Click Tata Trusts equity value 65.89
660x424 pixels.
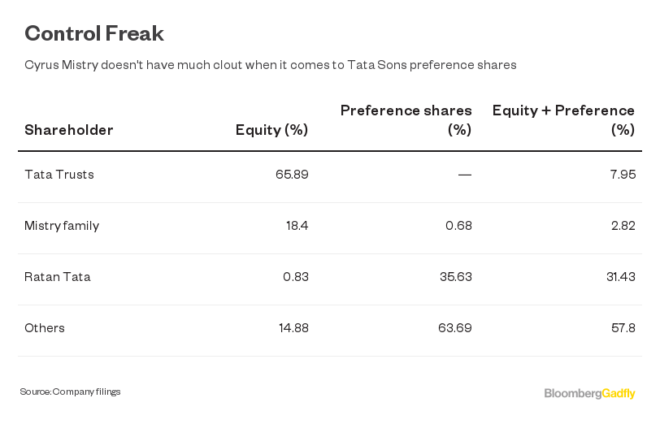(x=292, y=174)
